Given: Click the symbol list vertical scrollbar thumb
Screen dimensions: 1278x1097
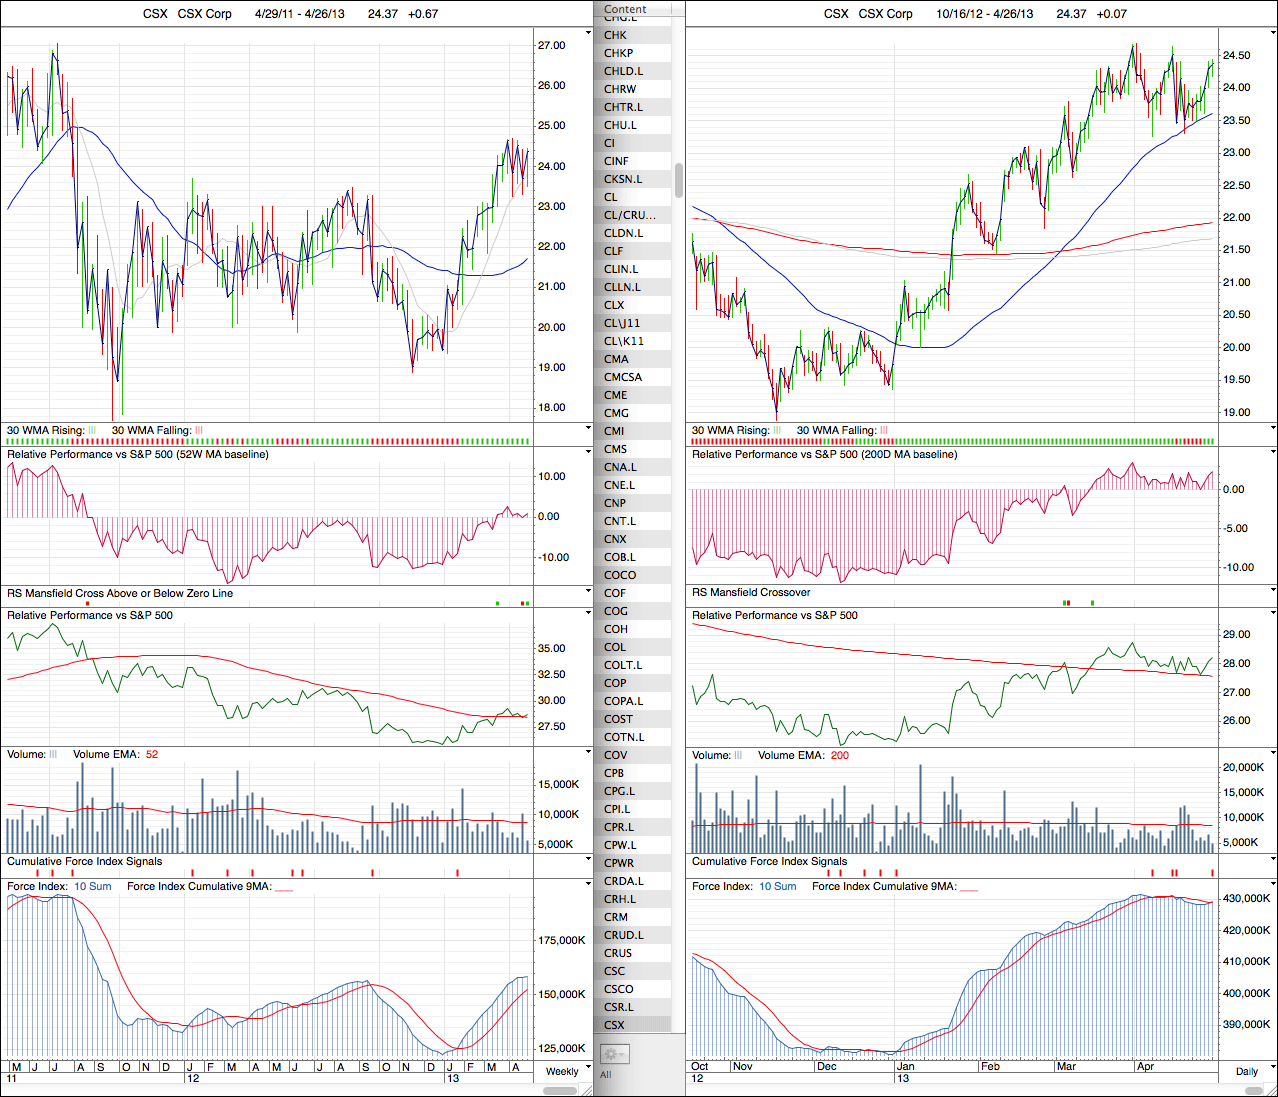Looking at the screenshot, I should [679, 180].
